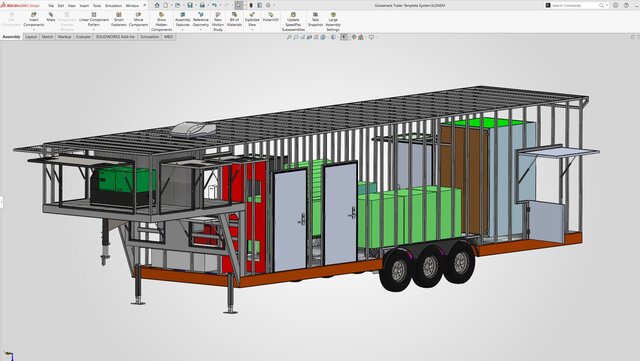Toggle the Select cursor tool
This screenshot has width=640, height=361.
(x=239, y=5)
